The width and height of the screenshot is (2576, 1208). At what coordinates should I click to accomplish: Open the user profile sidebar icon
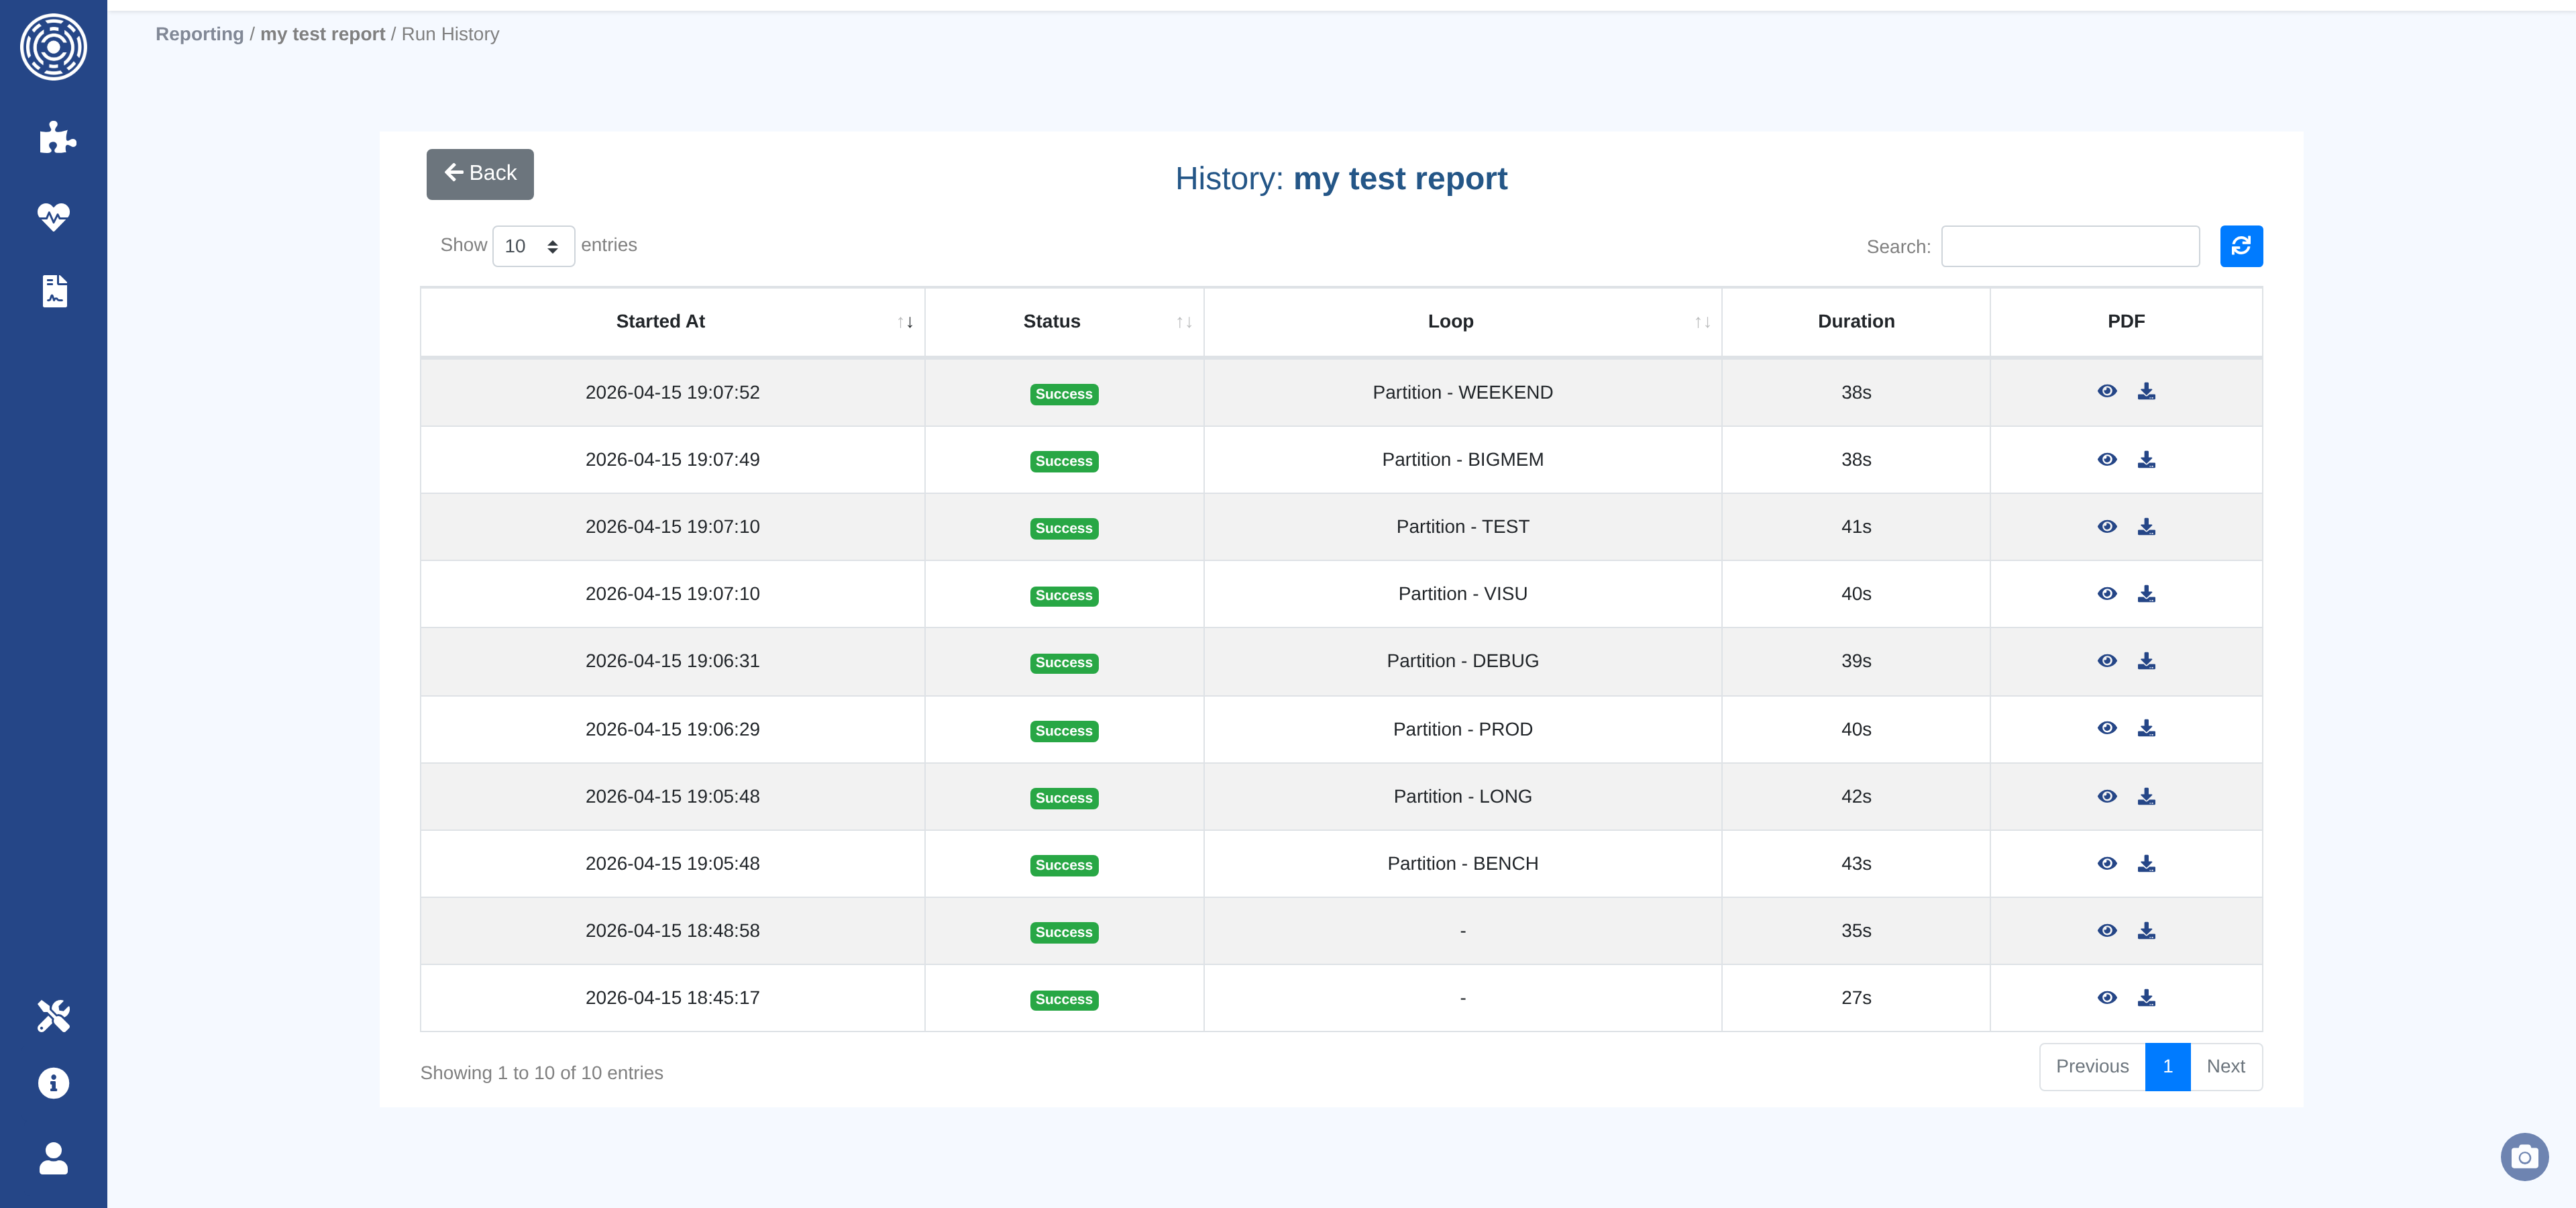click(53, 1158)
